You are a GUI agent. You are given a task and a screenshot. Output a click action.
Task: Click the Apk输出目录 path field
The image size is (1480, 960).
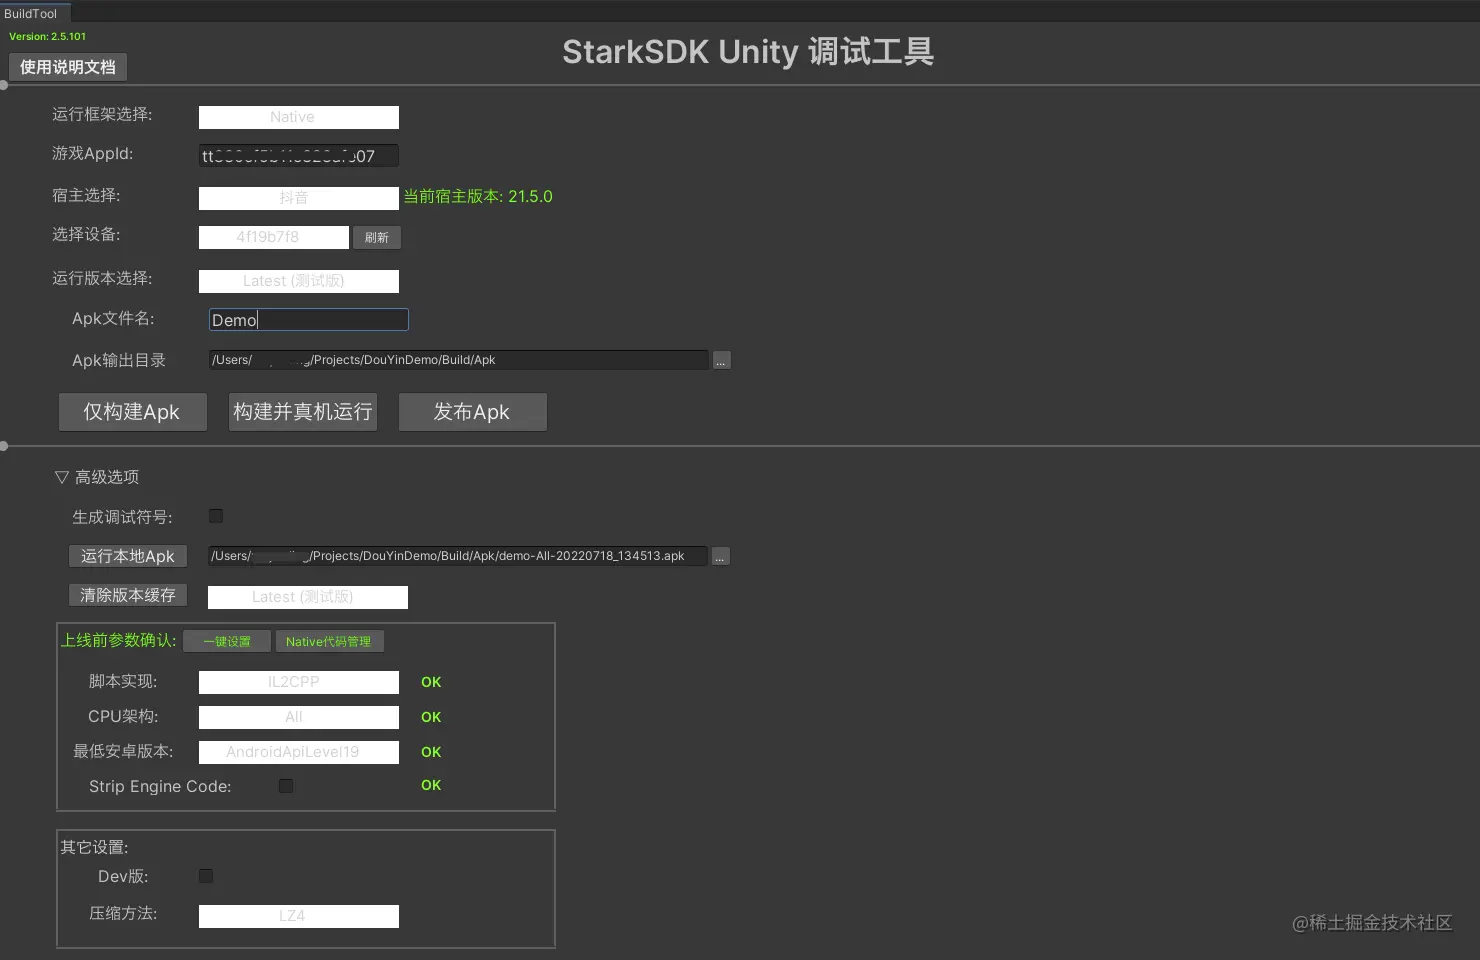point(459,360)
